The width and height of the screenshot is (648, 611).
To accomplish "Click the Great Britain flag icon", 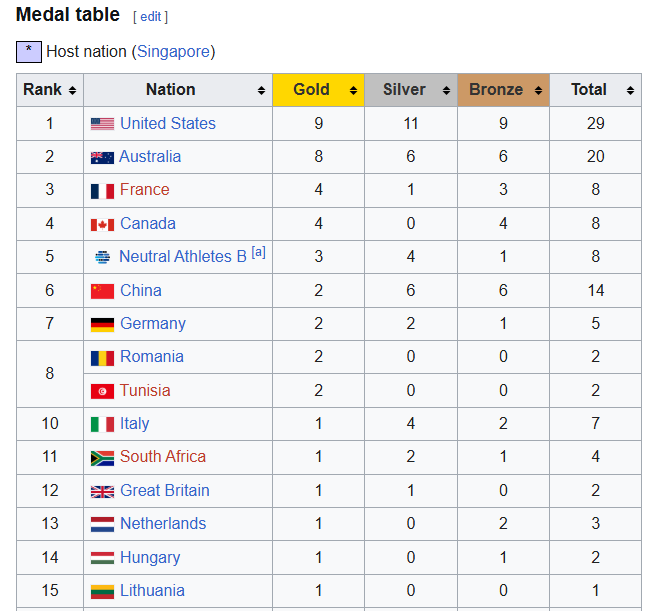I will [102, 491].
